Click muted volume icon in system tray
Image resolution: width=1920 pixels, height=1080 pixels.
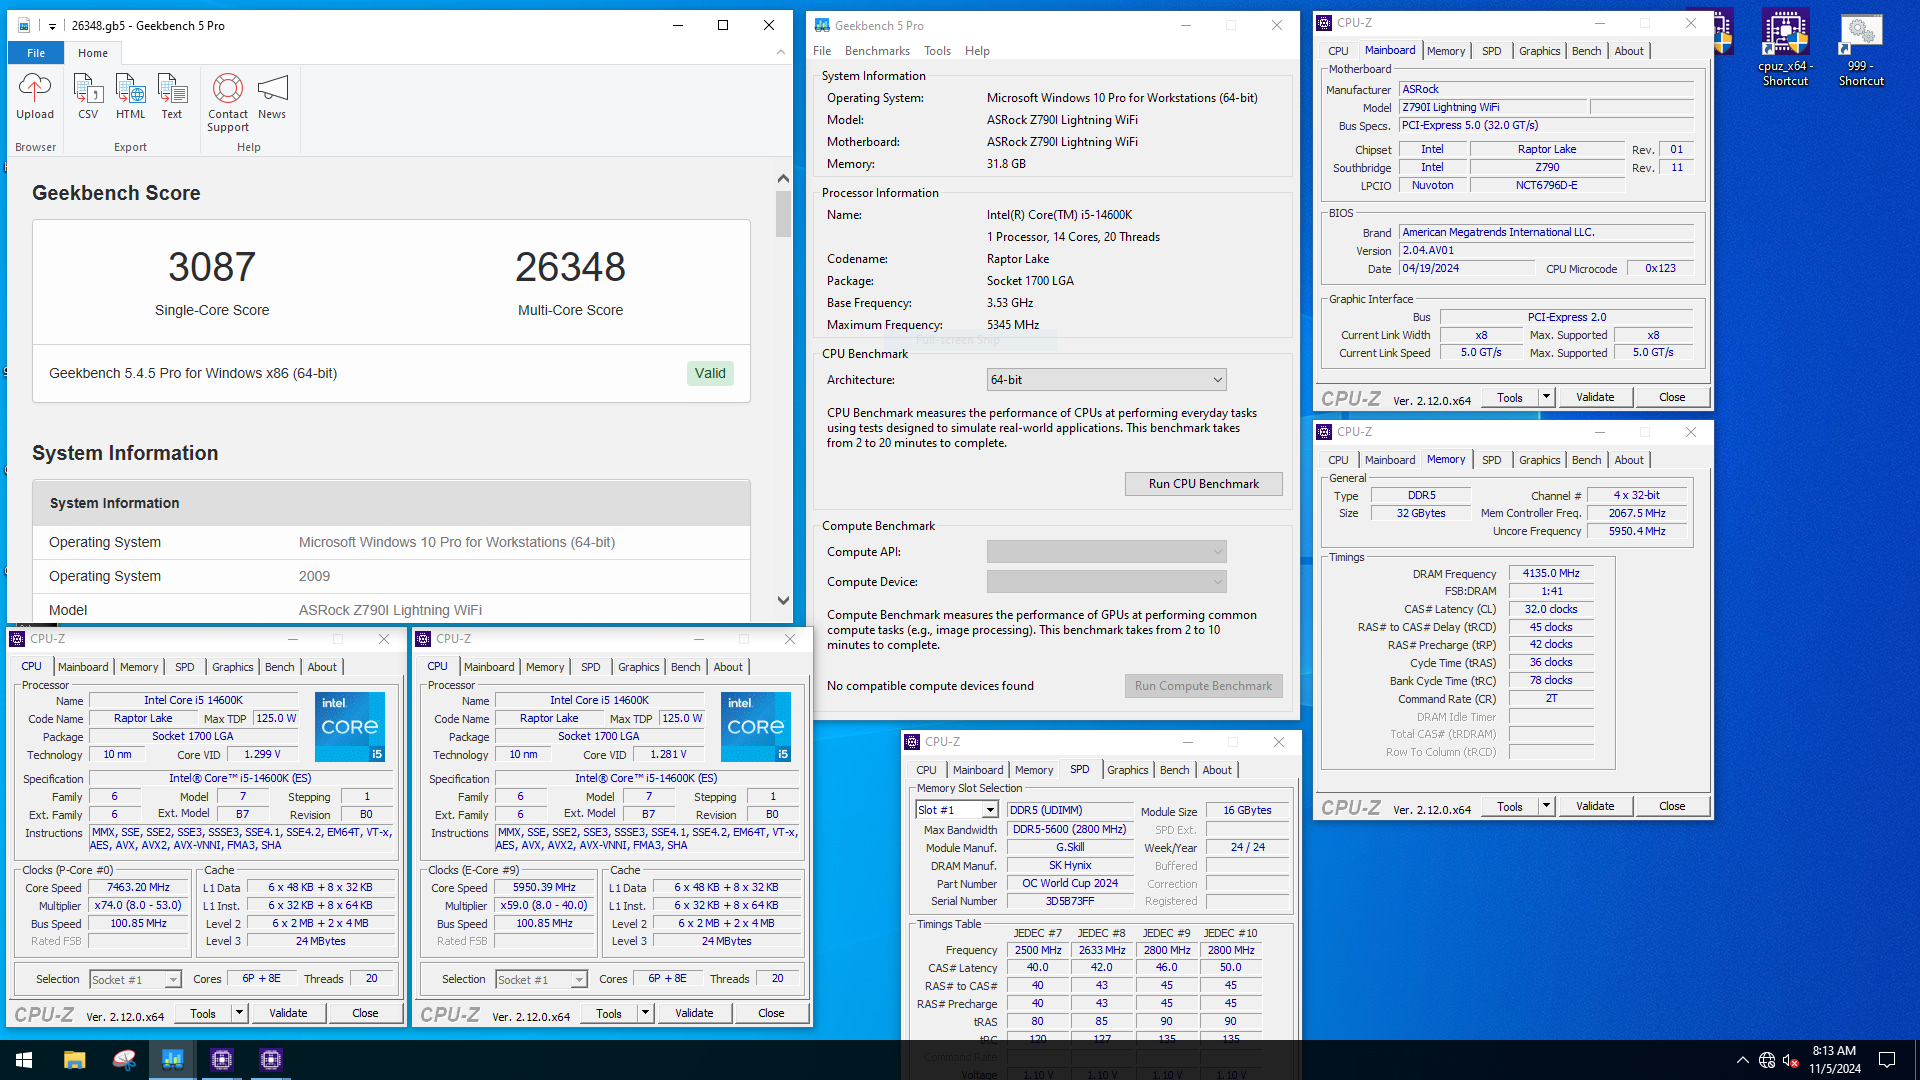pyautogui.click(x=1791, y=1060)
